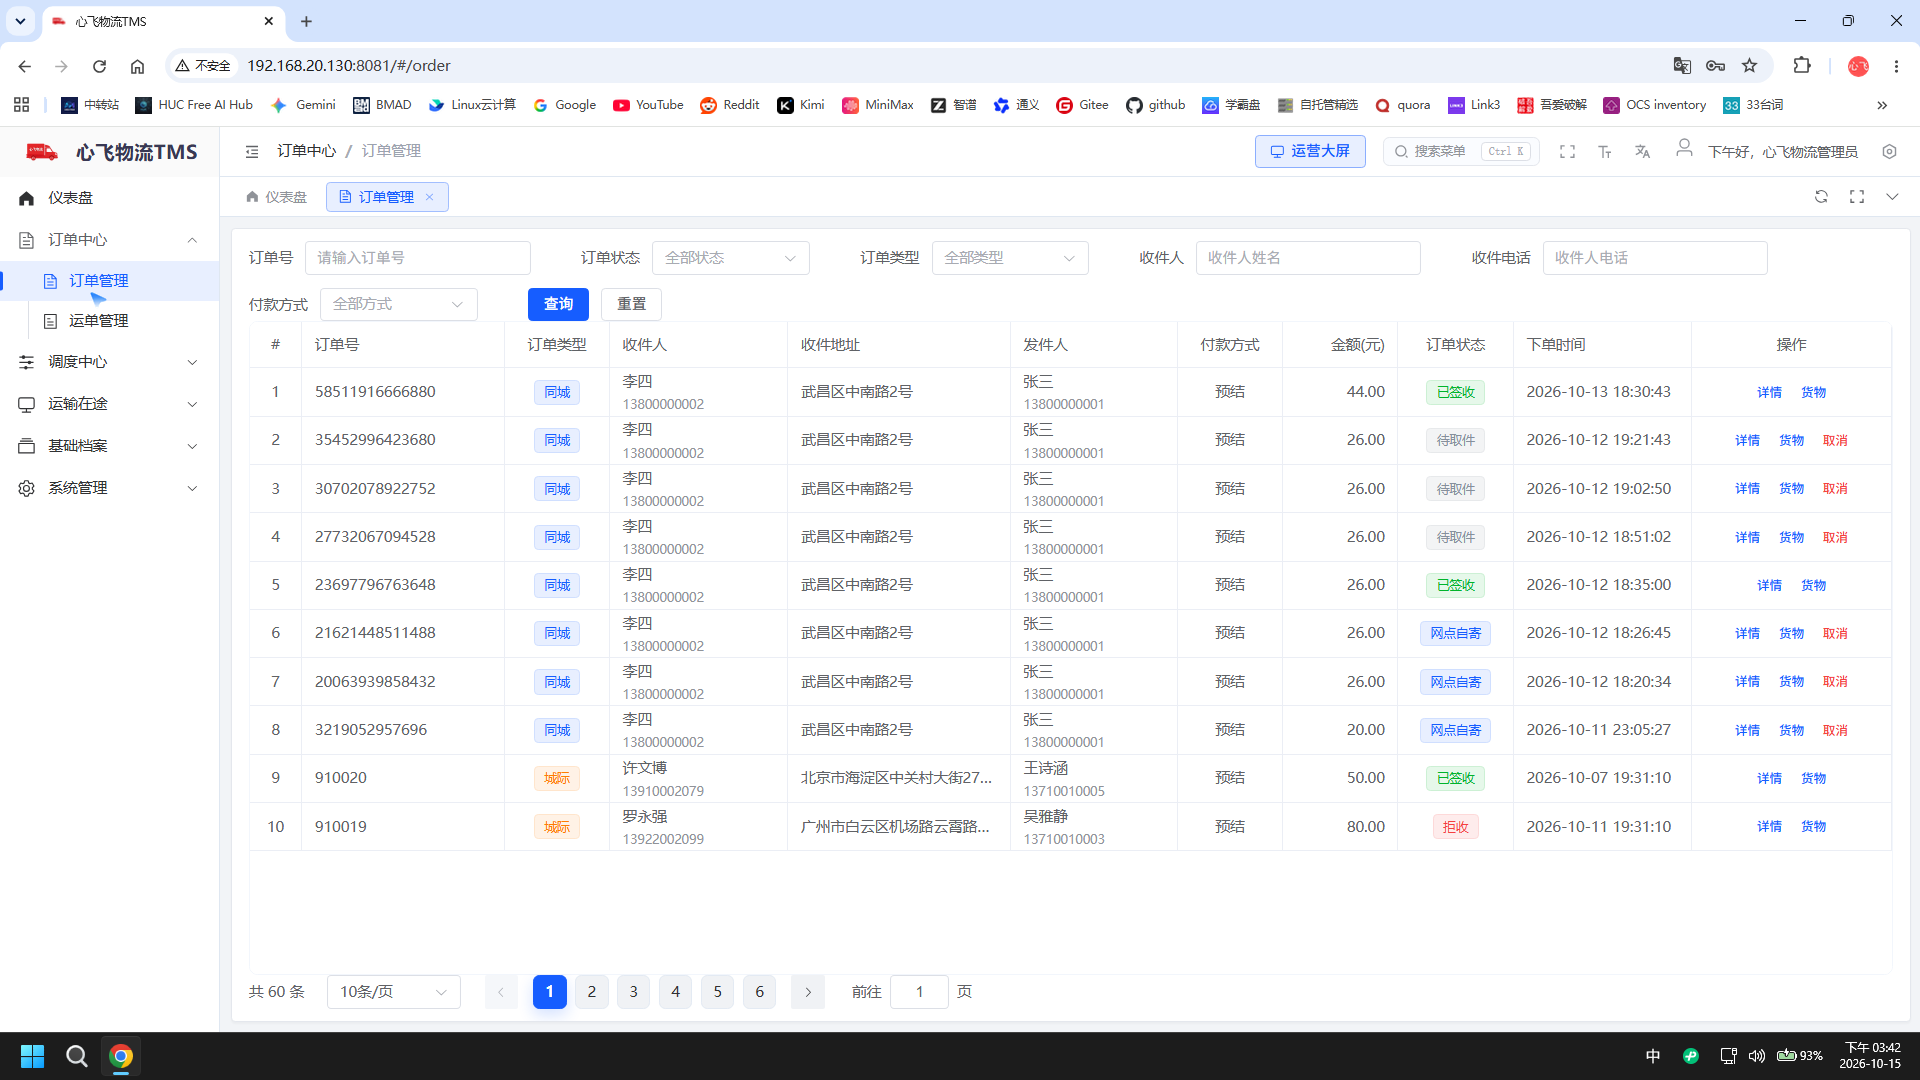Collapse the 订单中心 sidebar group
The image size is (1920, 1080).
tap(109, 240)
